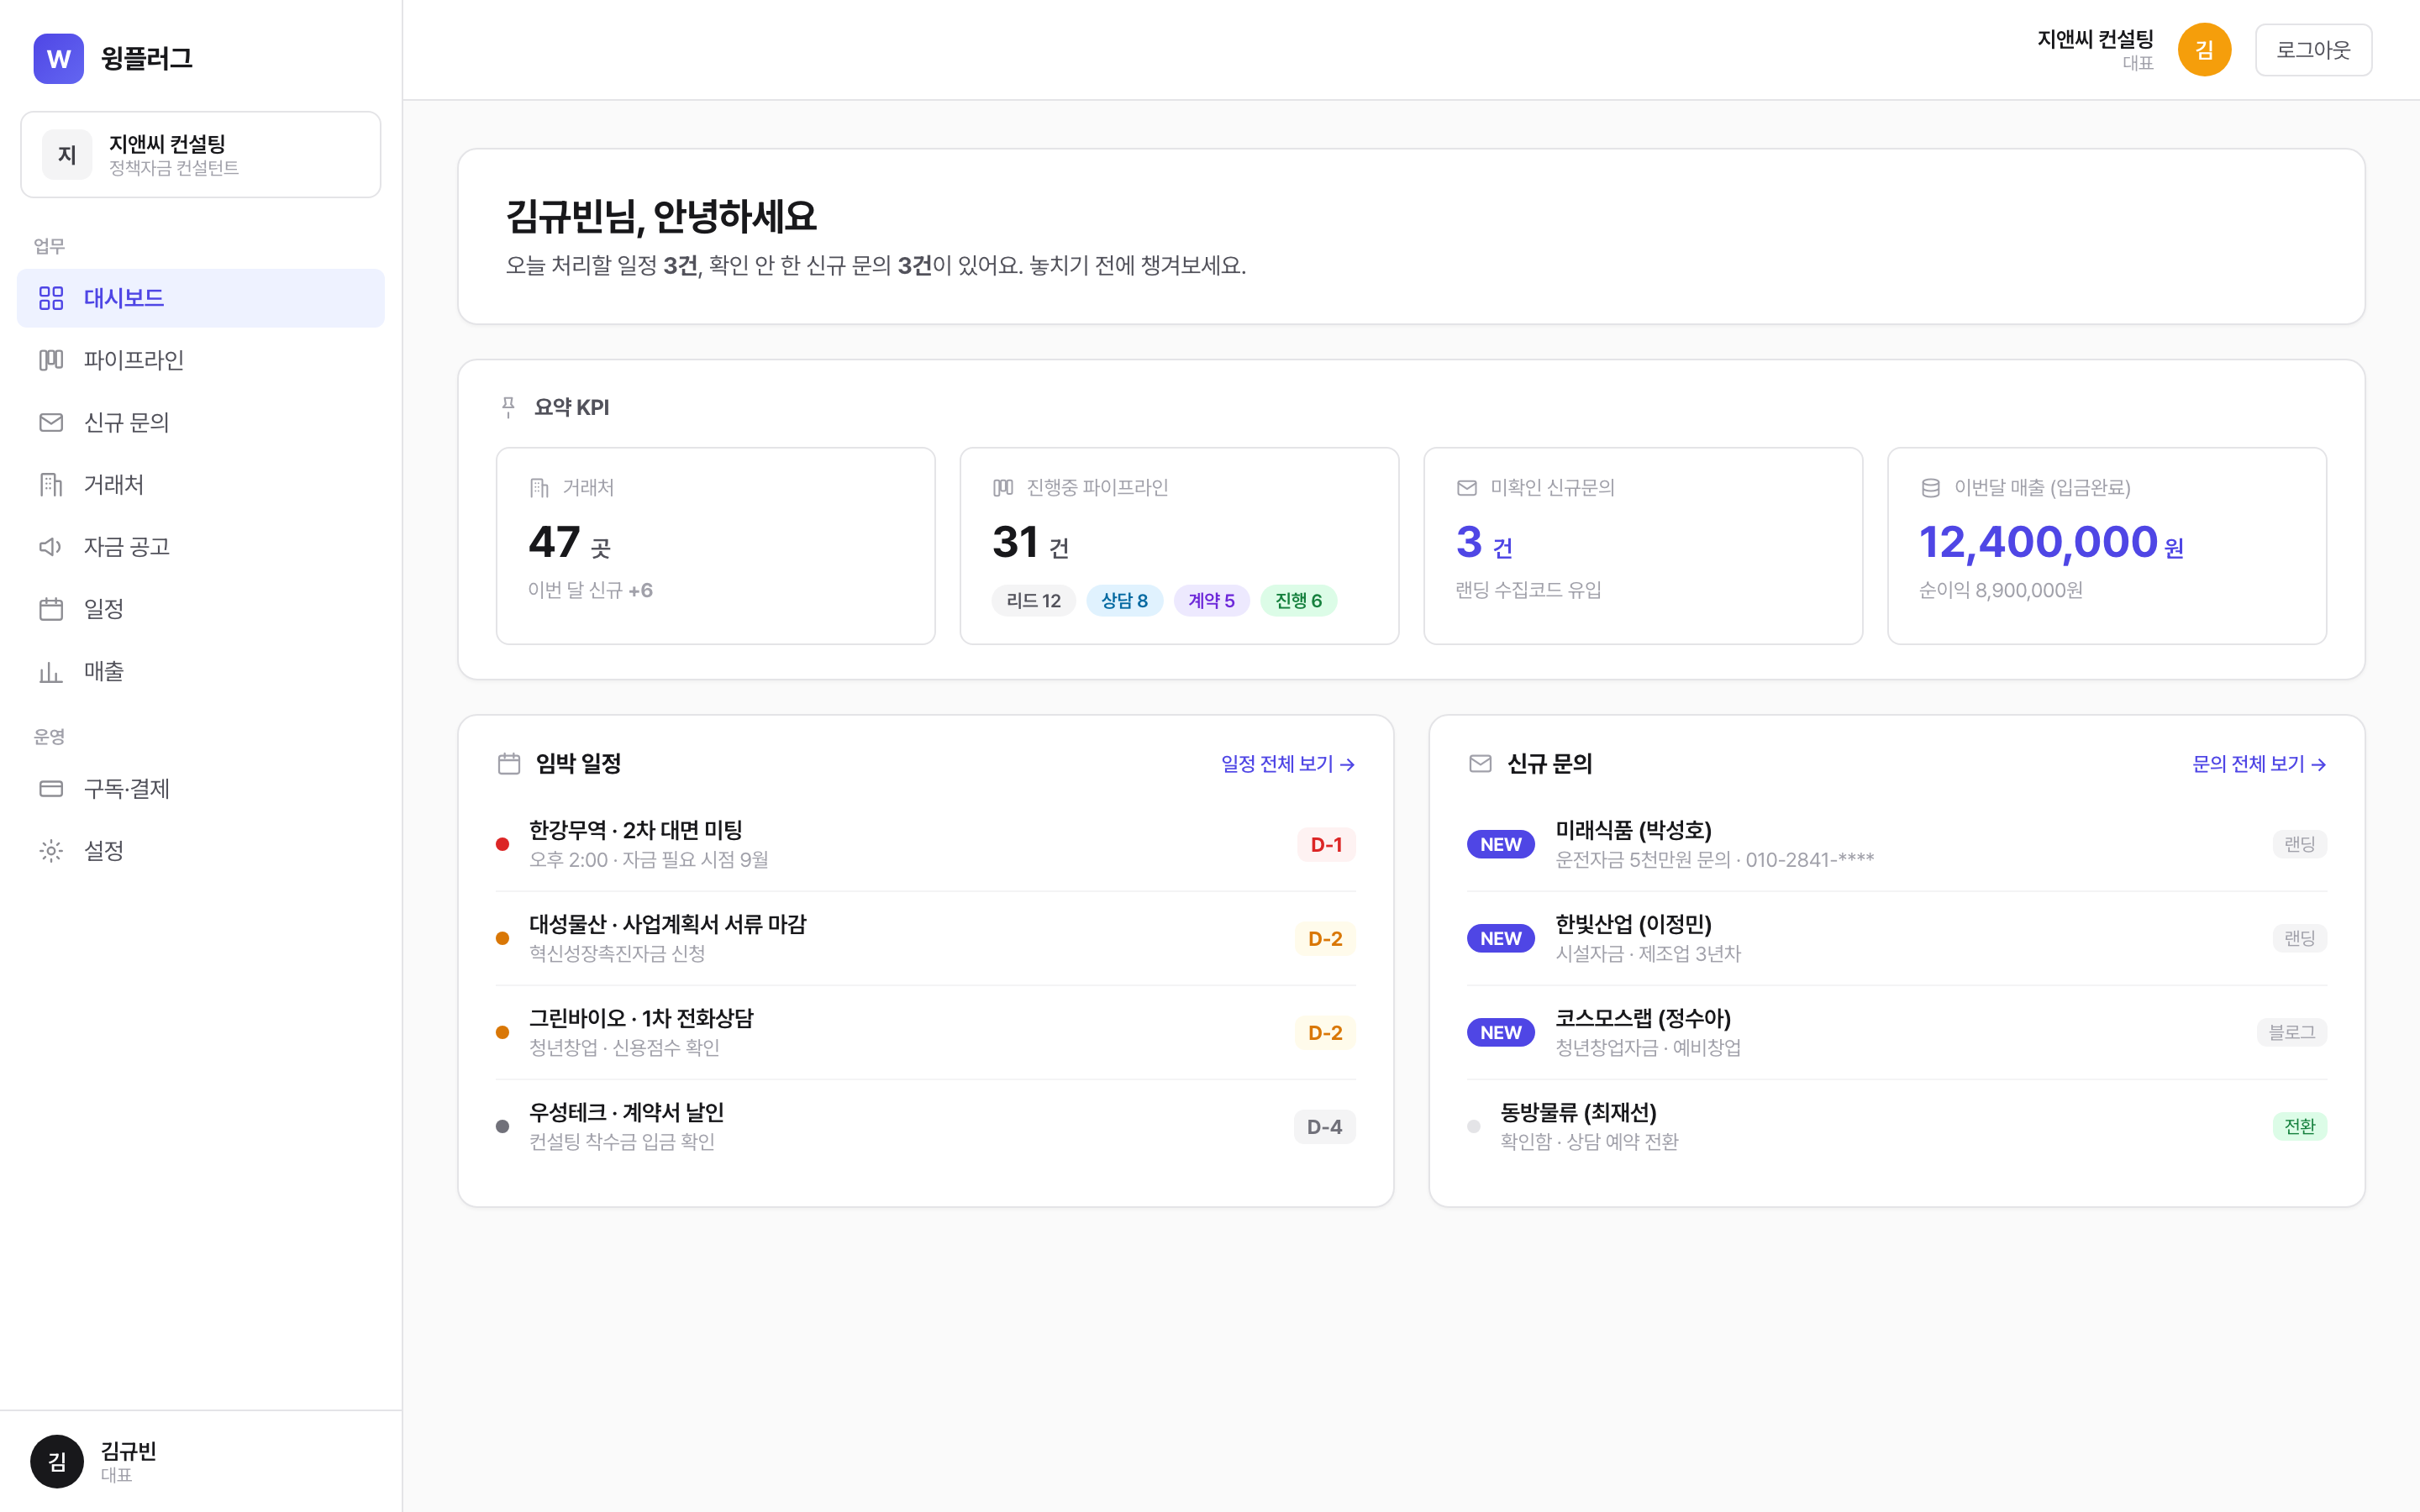The height and width of the screenshot is (1512, 2420).
Task: Open 그린바이오 · 1차 전화상담 entry
Action: [926, 1033]
